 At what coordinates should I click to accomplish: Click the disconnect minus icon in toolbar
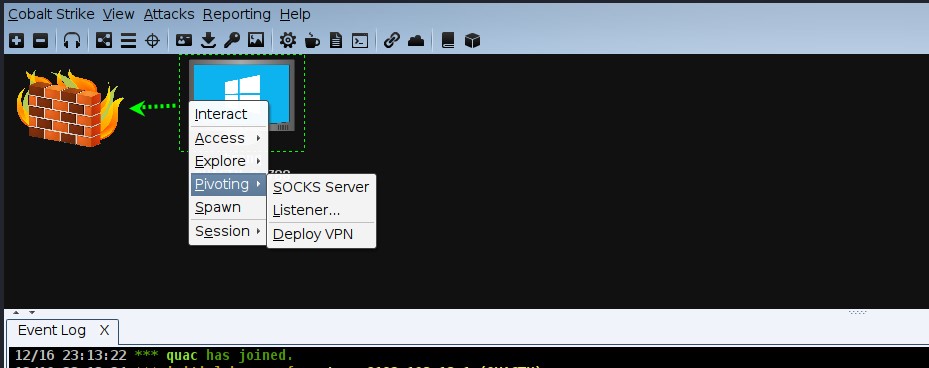point(40,40)
